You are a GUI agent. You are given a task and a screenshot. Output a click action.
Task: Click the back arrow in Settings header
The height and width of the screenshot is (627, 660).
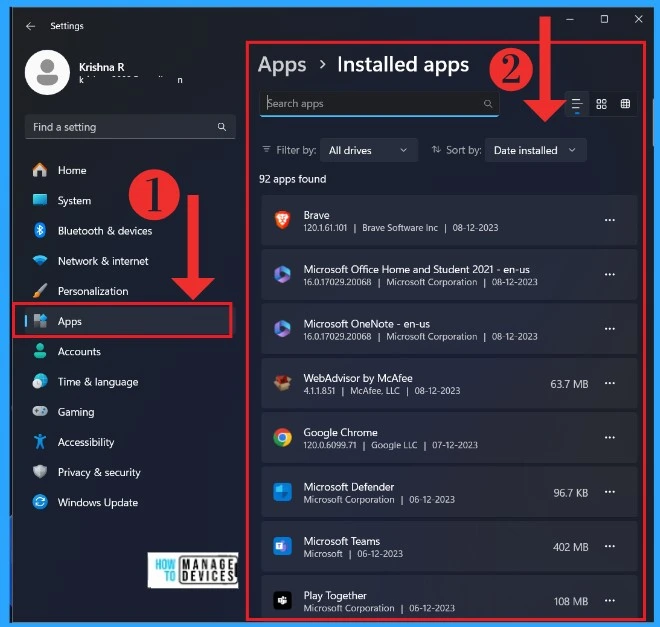[x=30, y=26]
